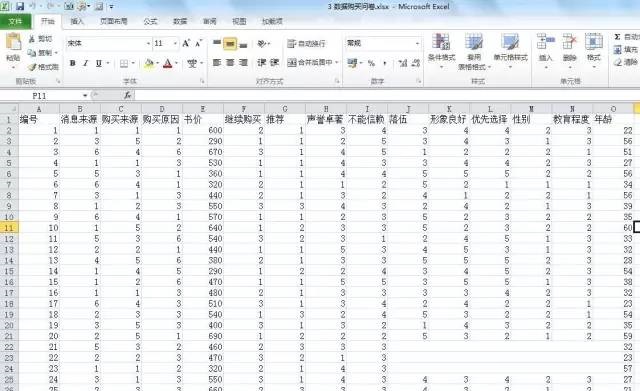
Task: Align text right
Action: [243, 62]
